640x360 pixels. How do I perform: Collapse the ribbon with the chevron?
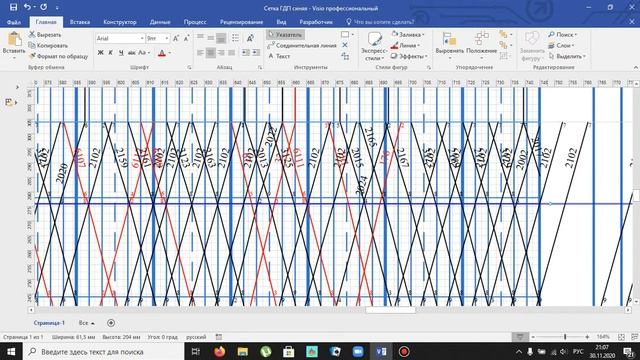[635, 67]
